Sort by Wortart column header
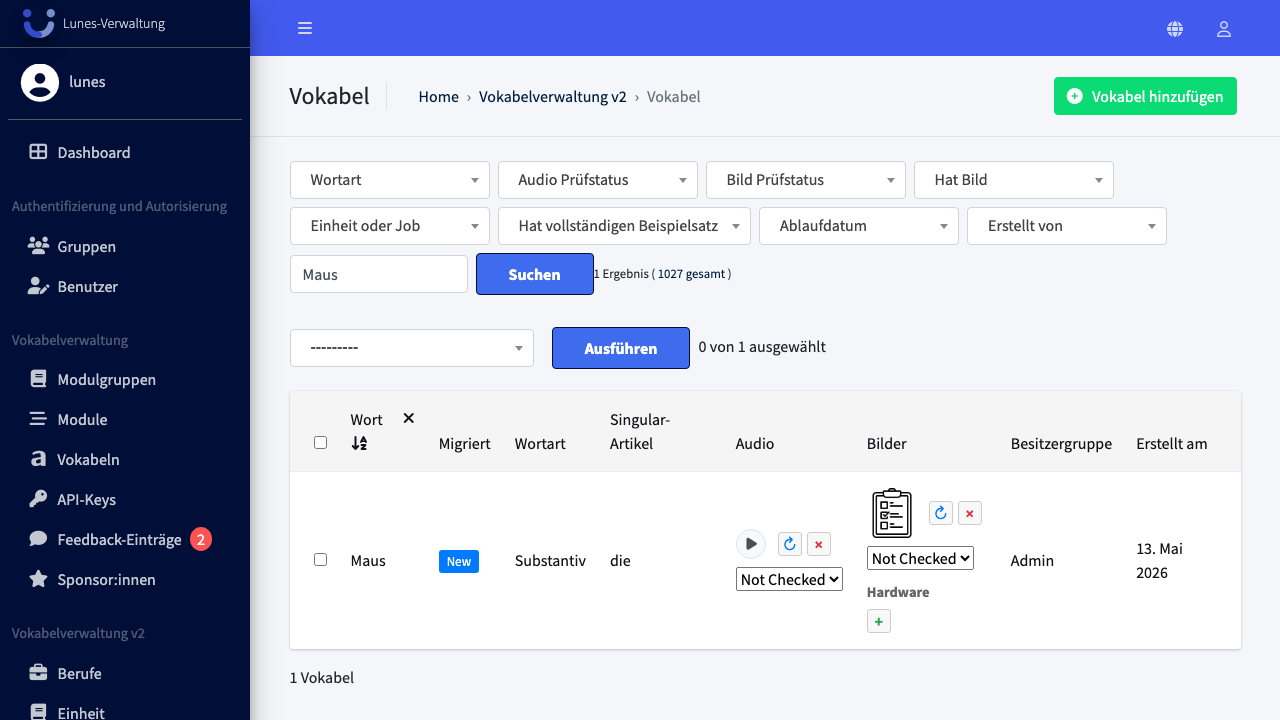Viewport: 1280px width, 720px height. point(540,443)
